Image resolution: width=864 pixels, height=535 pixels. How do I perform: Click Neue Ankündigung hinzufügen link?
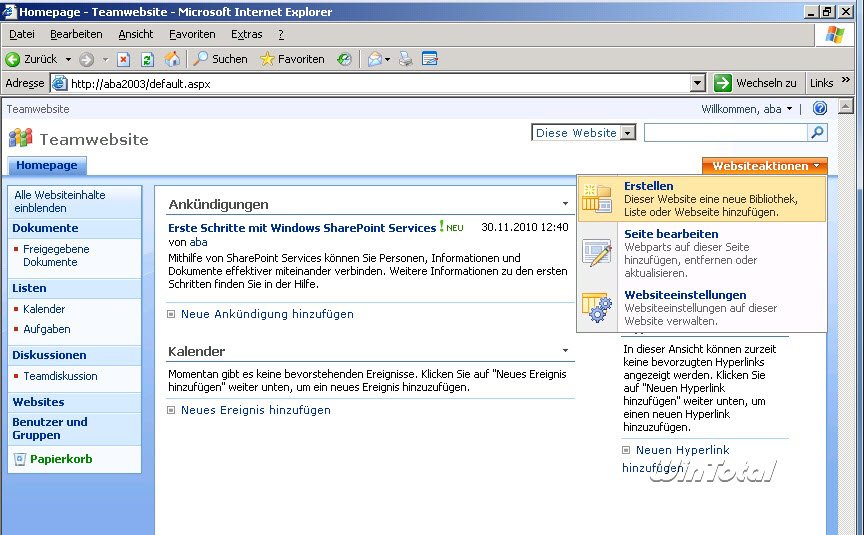(267, 314)
